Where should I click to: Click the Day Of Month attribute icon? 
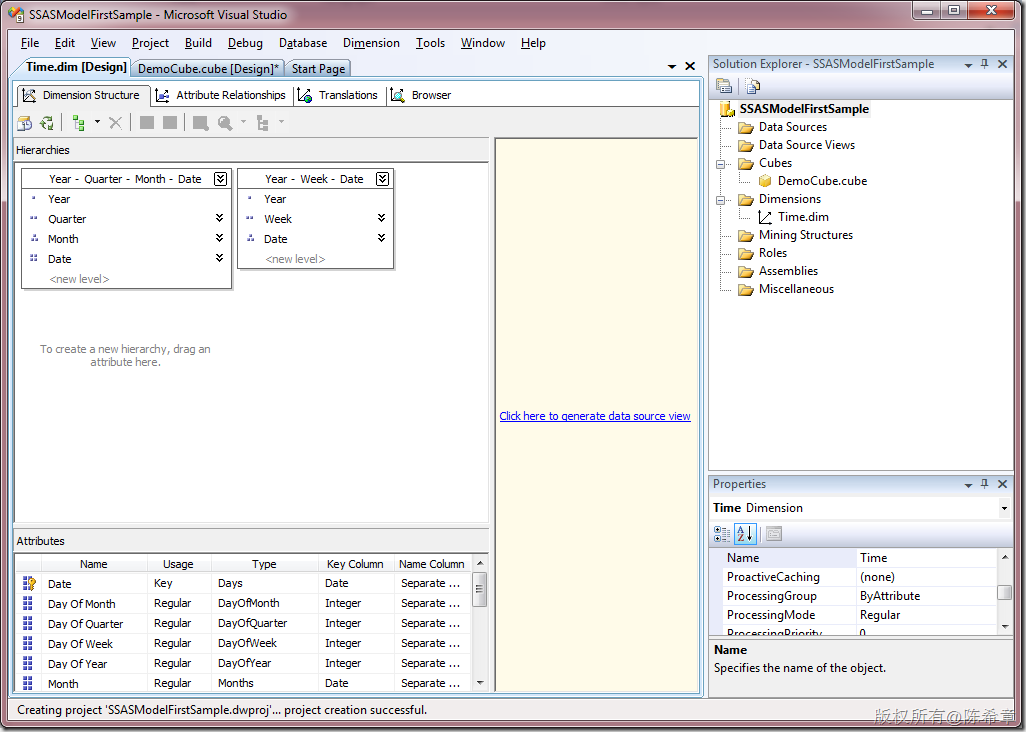tap(28, 603)
